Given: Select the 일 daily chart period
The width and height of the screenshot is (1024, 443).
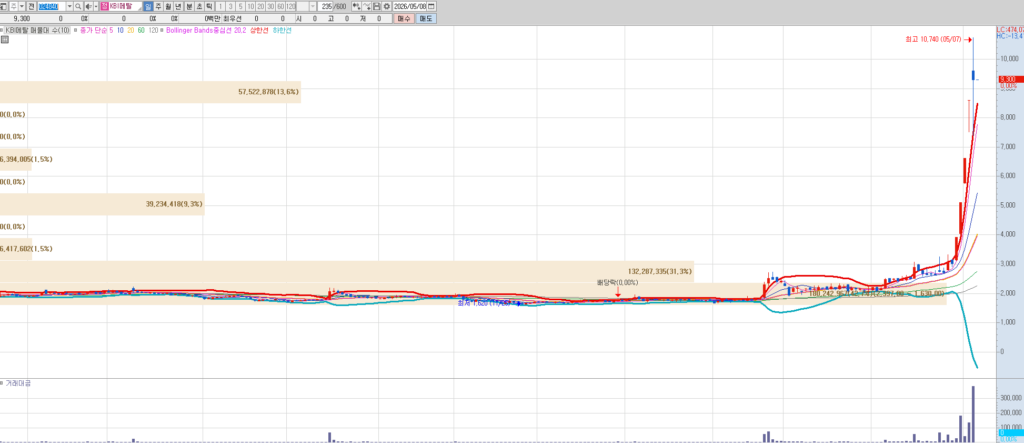Looking at the screenshot, I should (x=148, y=6).
